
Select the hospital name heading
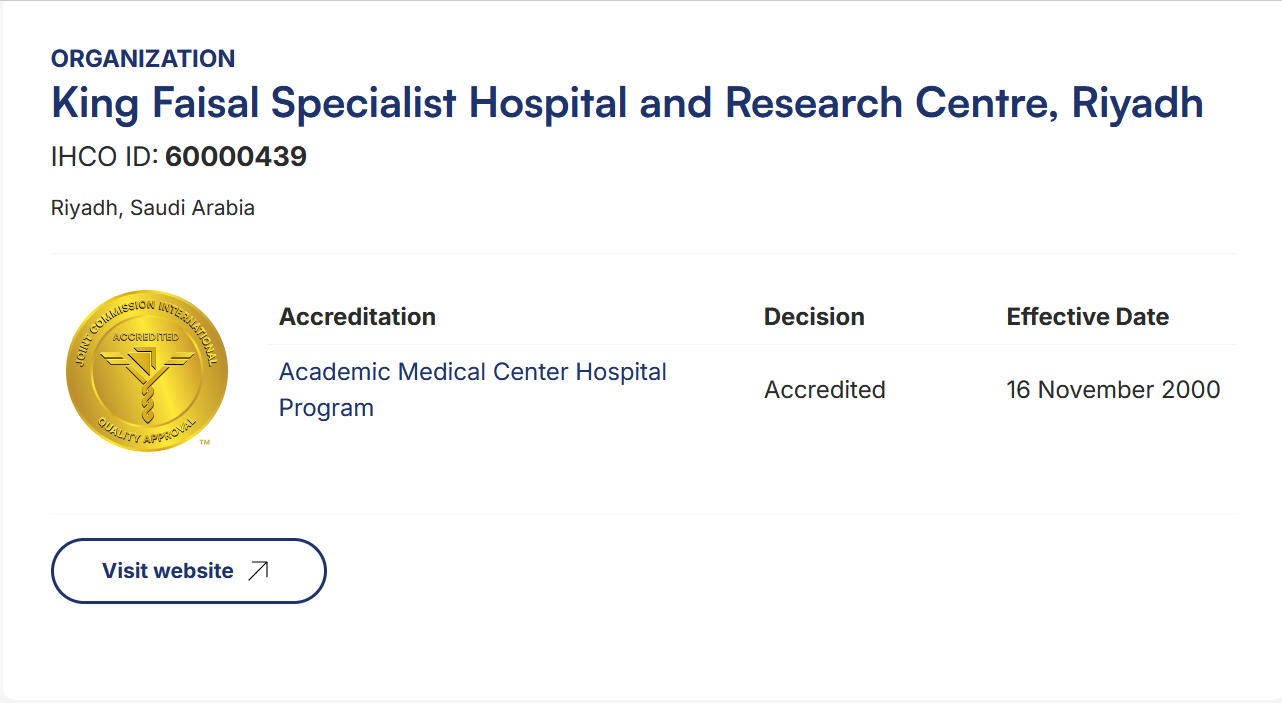pyautogui.click(x=627, y=103)
